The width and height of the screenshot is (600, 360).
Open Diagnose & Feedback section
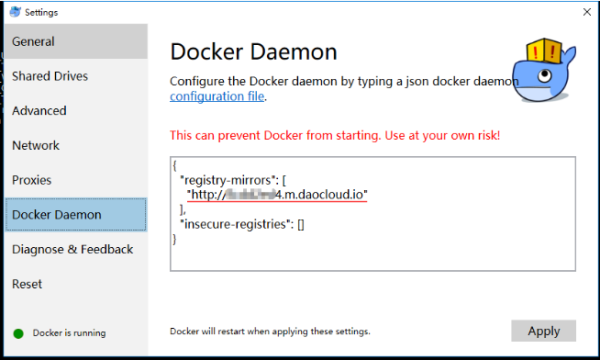coord(76,249)
